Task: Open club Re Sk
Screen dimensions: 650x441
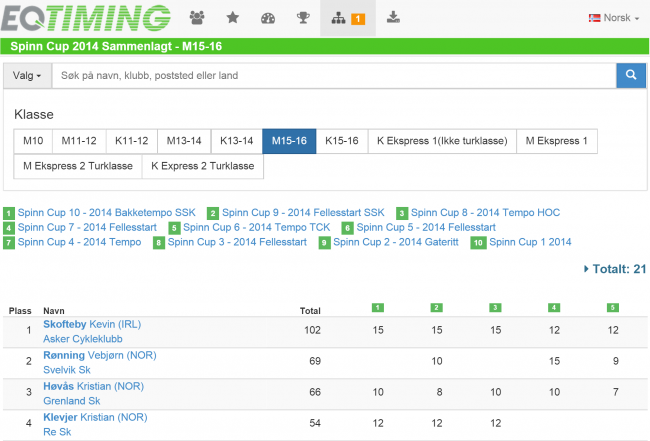Action: (57, 432)
